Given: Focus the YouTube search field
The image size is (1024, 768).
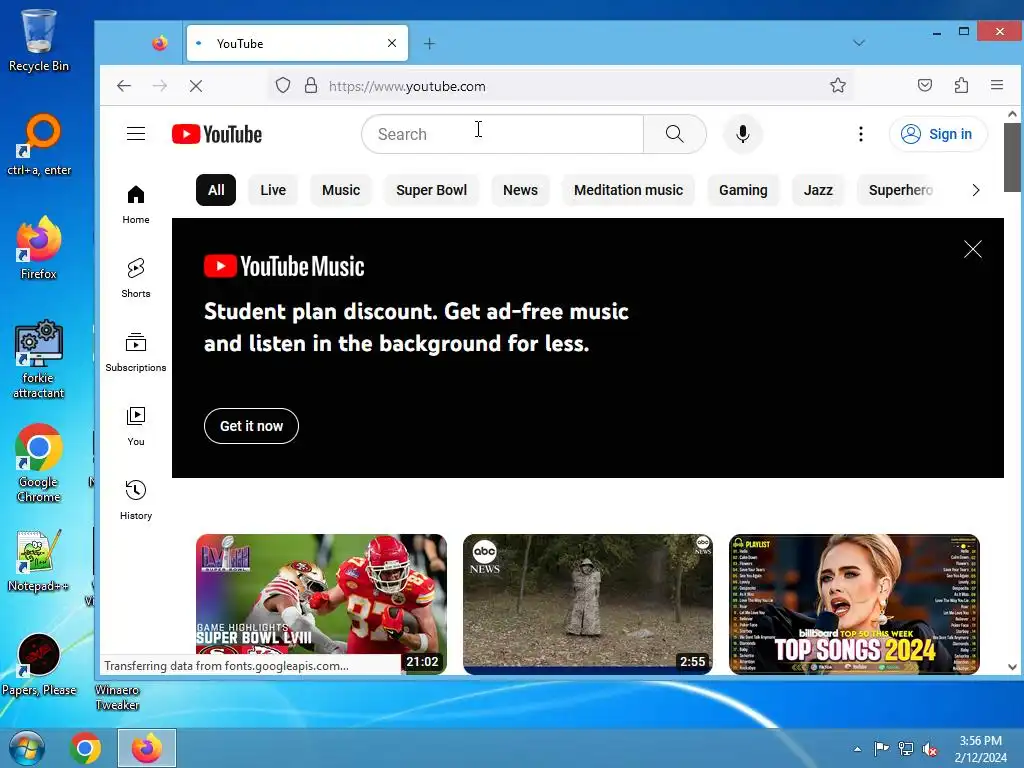Looking at the screenshot, I should (502, 134).
